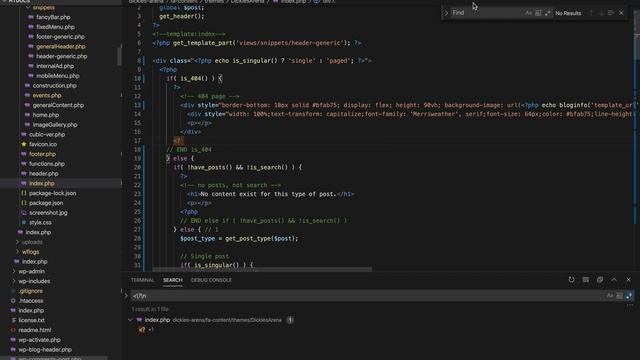Open footer-generic.php file

click(x=60, y=37)
